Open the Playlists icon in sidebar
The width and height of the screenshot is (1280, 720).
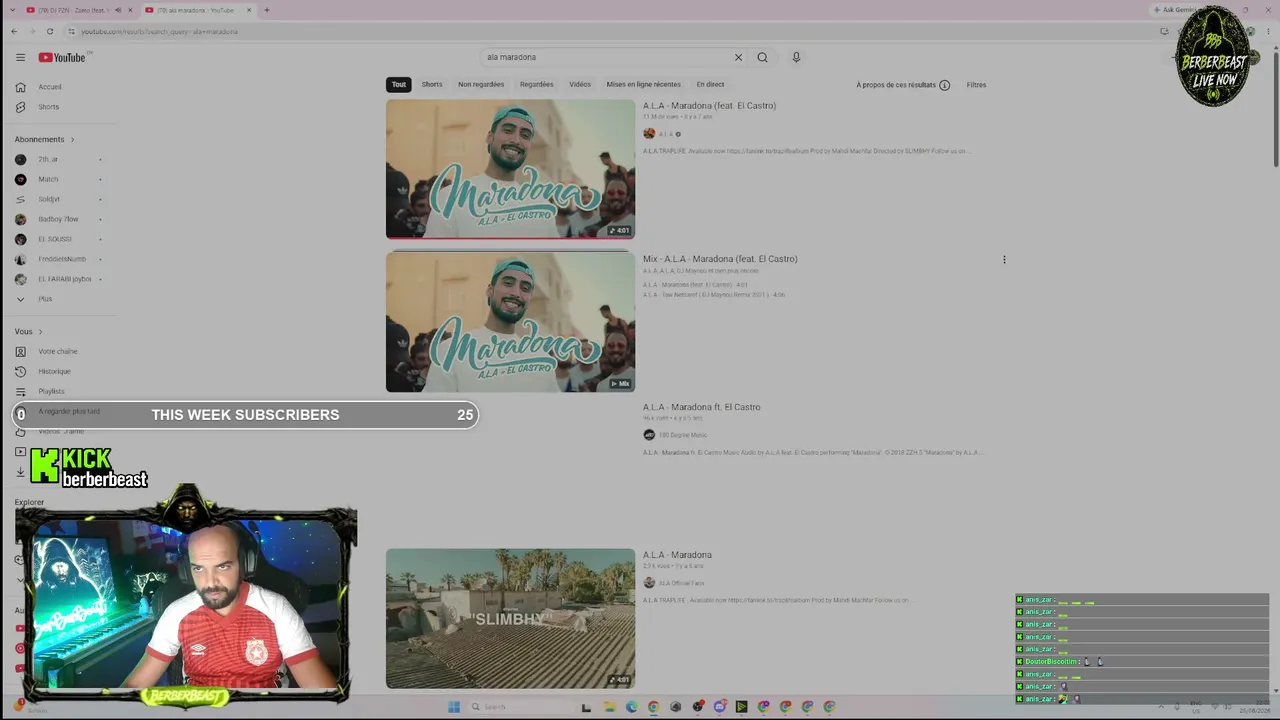(20, 392)
